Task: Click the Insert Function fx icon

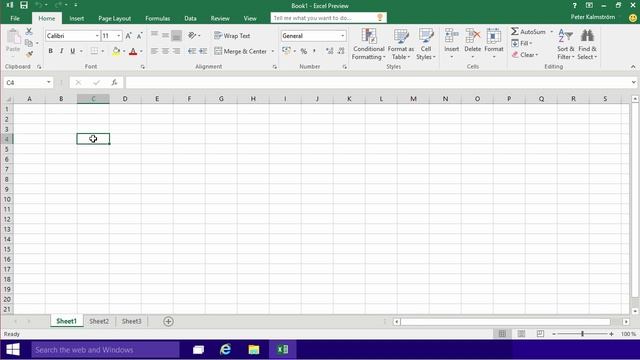Action: click(114, 82)
